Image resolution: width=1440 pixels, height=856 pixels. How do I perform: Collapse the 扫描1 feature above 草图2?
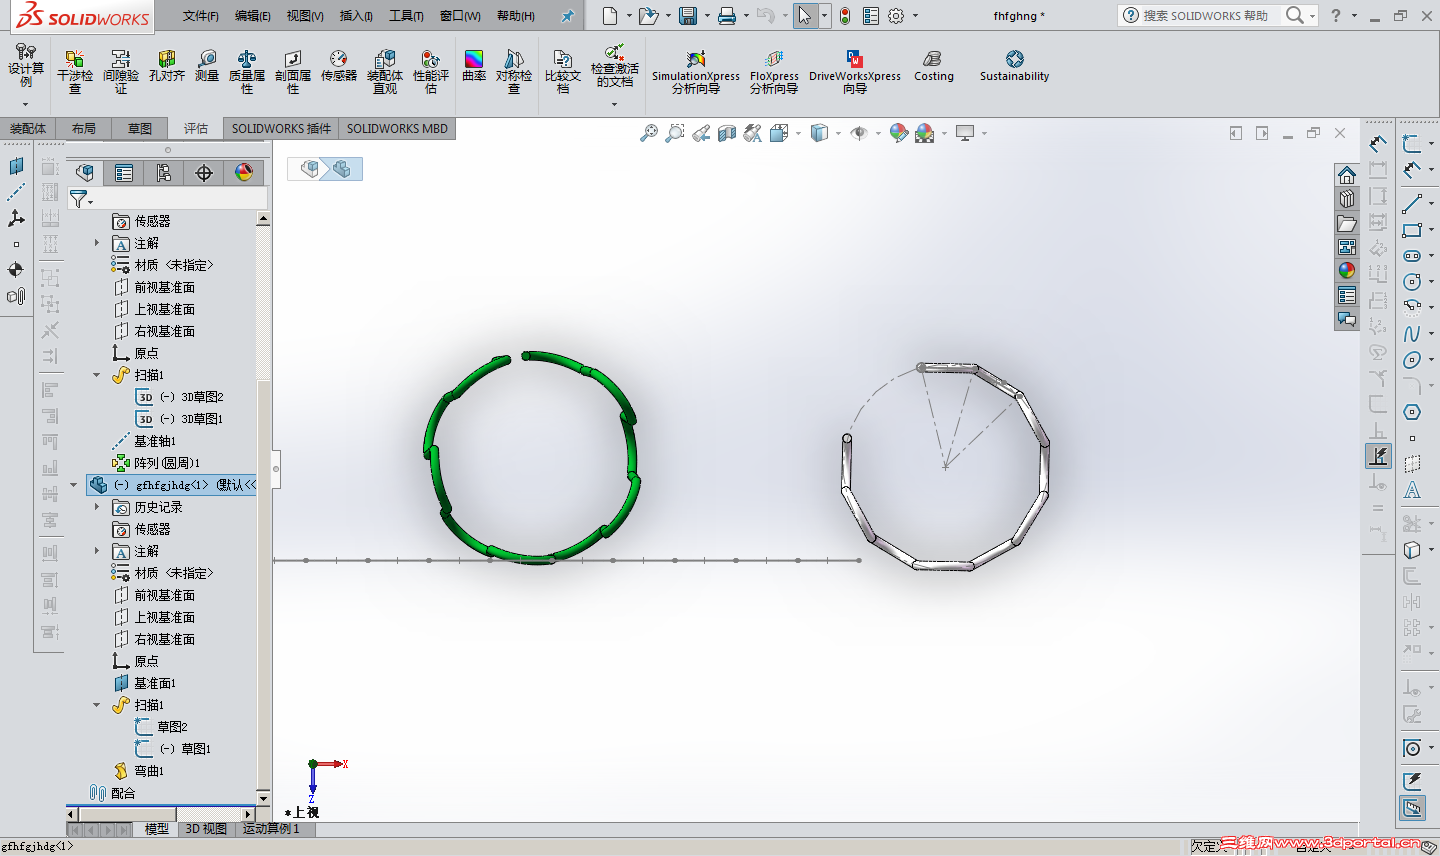tap(97, 705)
